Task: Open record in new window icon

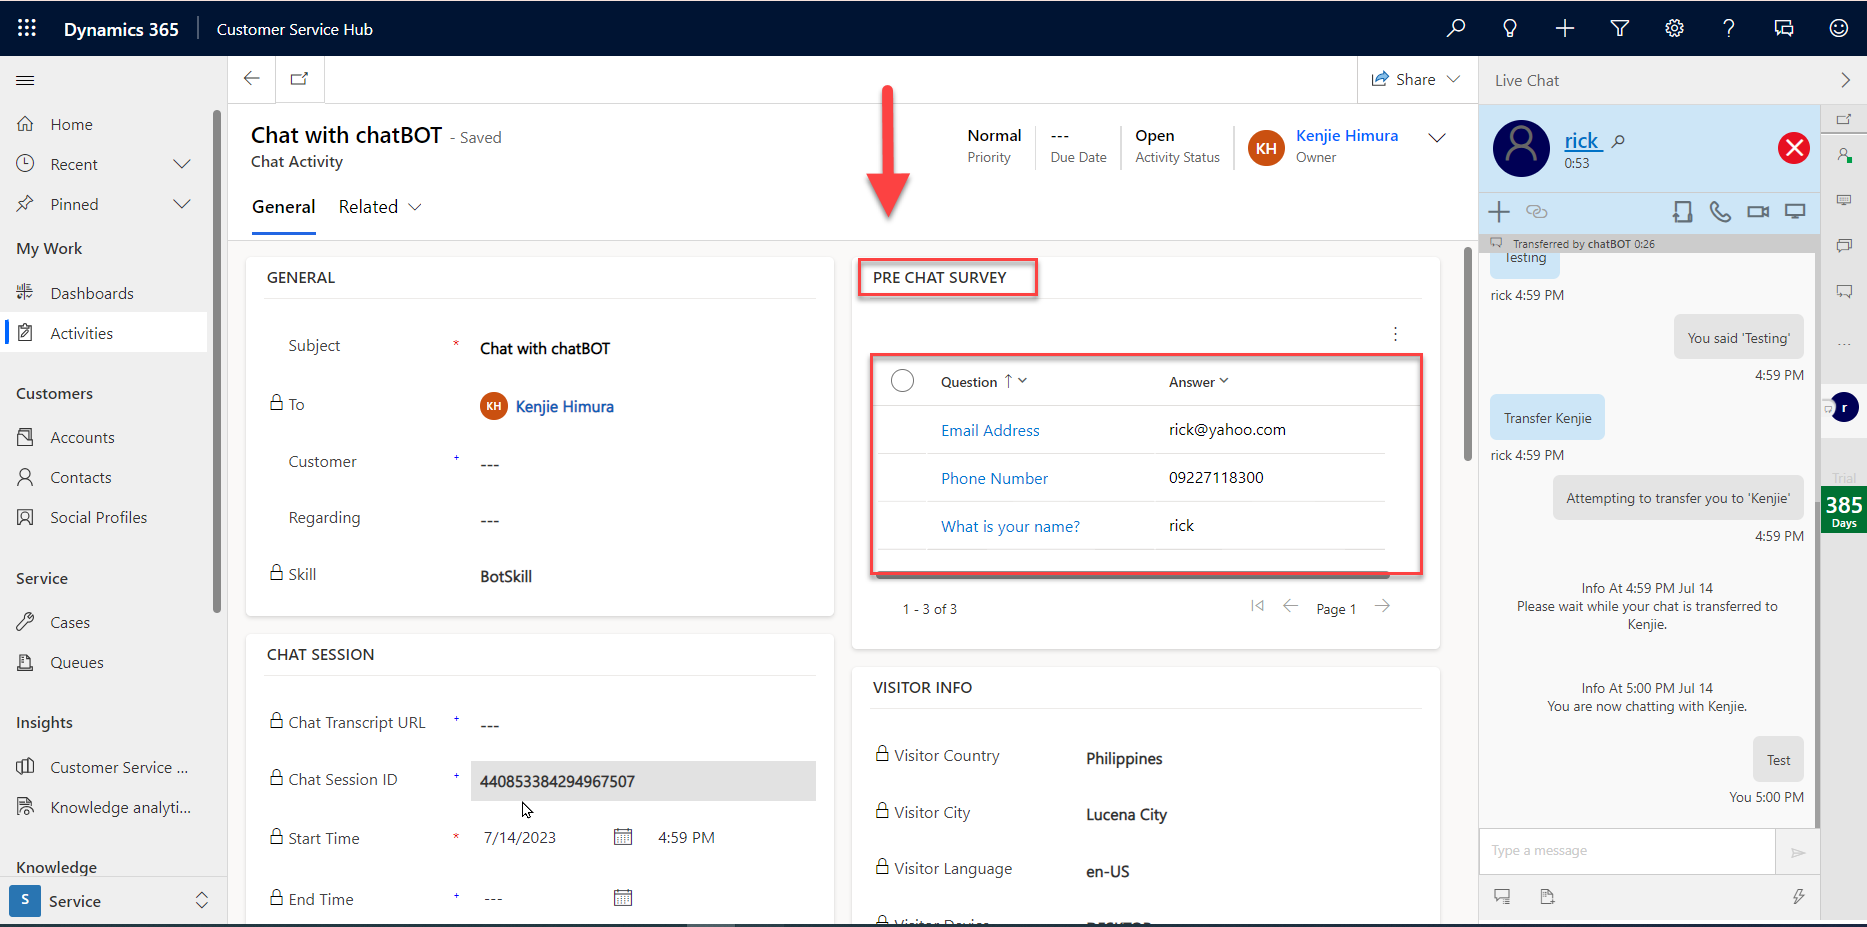Action: pos(299,78)
